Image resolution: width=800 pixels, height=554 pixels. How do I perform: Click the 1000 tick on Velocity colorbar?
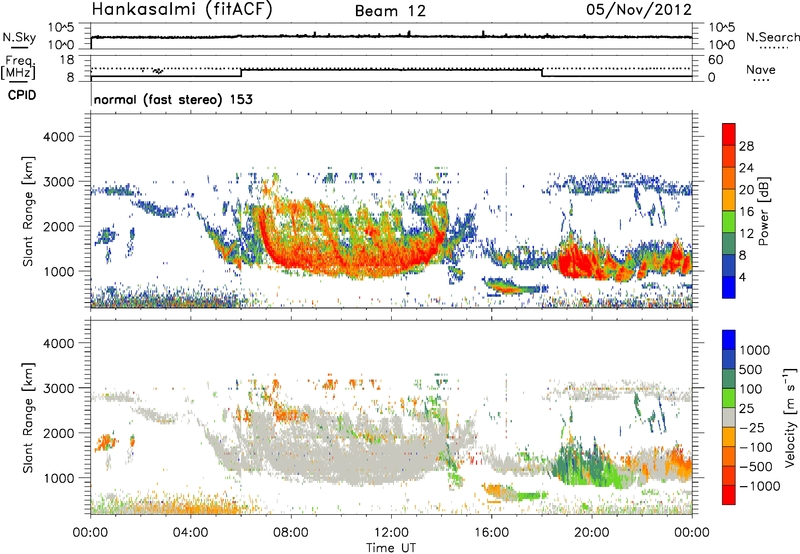click(x=755, y=350)
